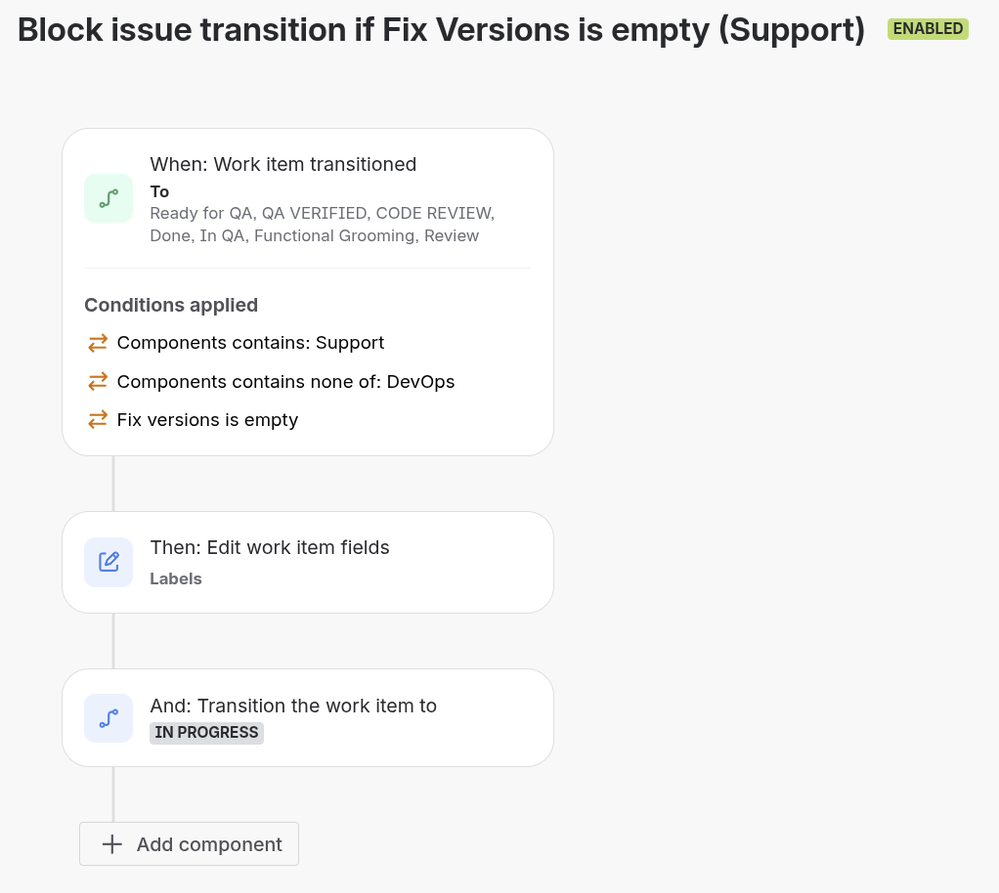This screenshot has height=893, width=999.
Task: Click condition icon beside Components contains Support
Action: coord(97,343)
